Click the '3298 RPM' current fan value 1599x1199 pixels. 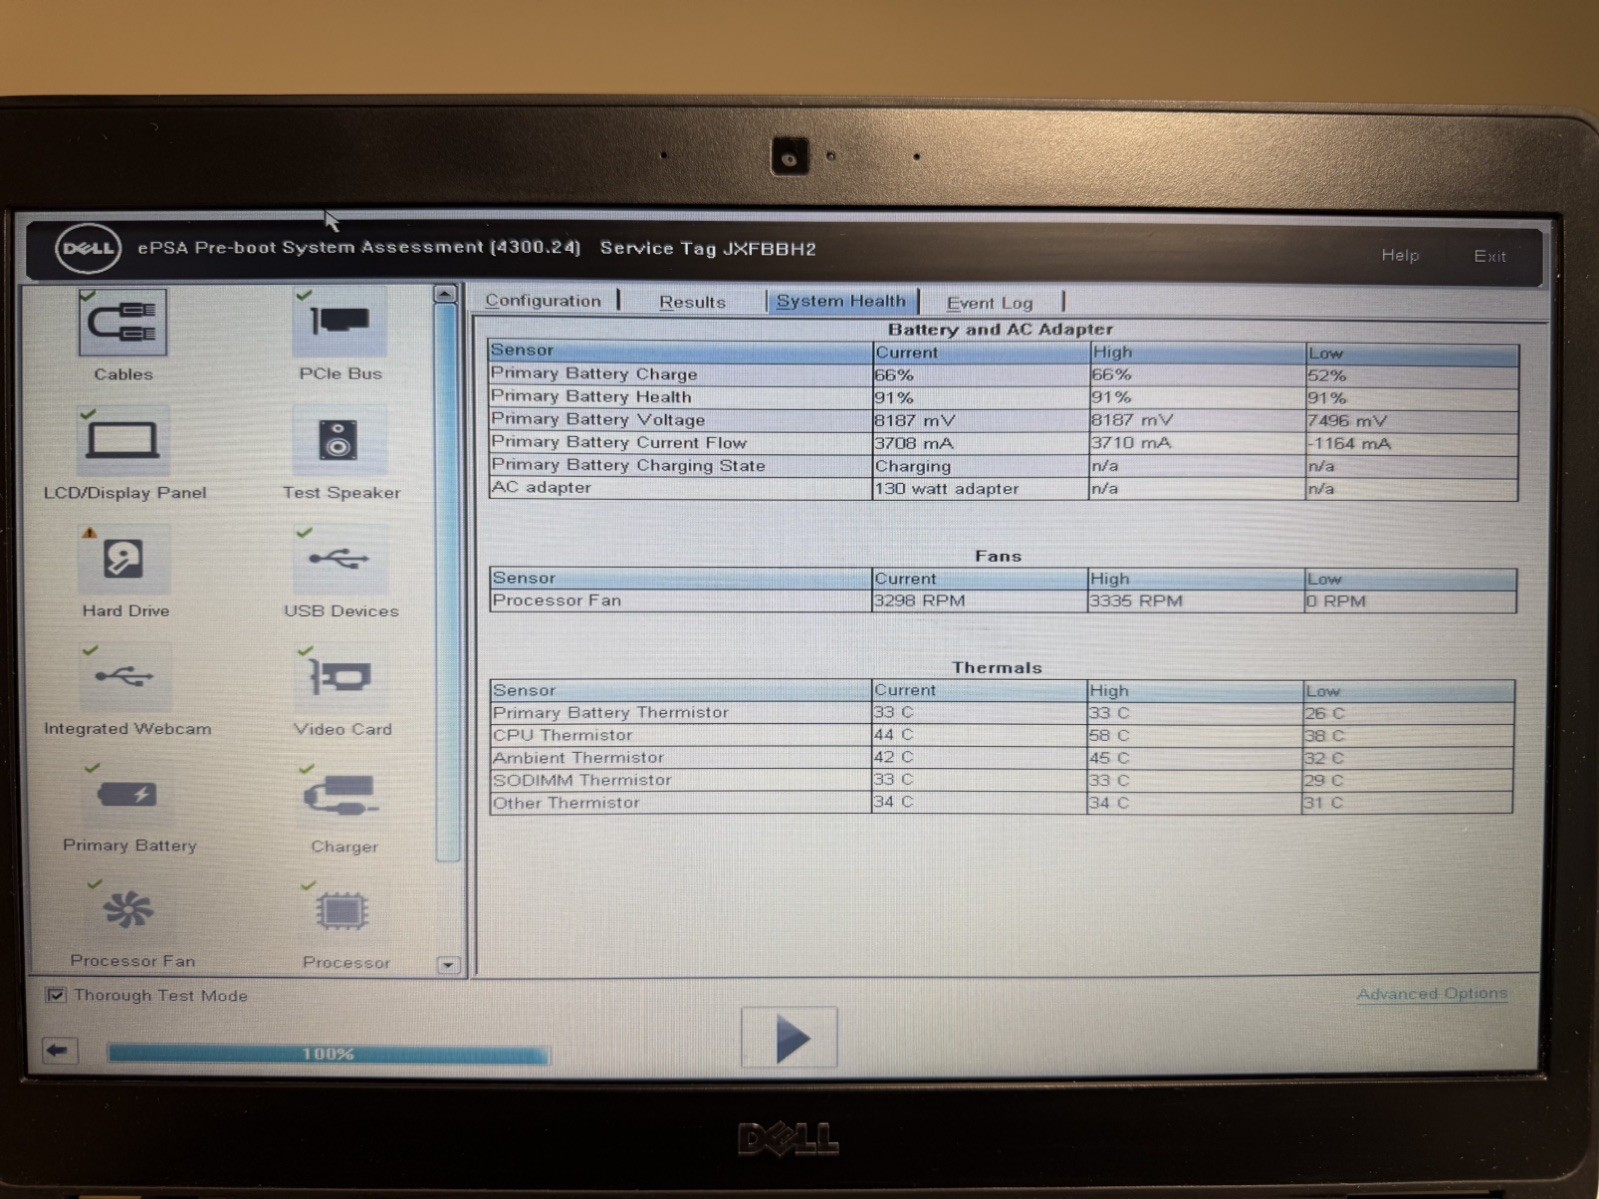(x=919, y=600)
